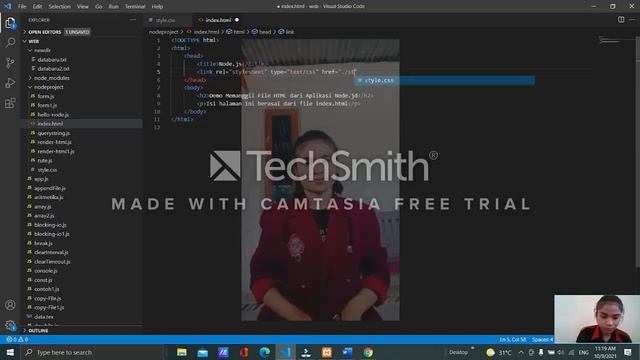Open File Explorer from the taskbar
The width and height of the screenshot is (640, 360).
pos(182,352)
